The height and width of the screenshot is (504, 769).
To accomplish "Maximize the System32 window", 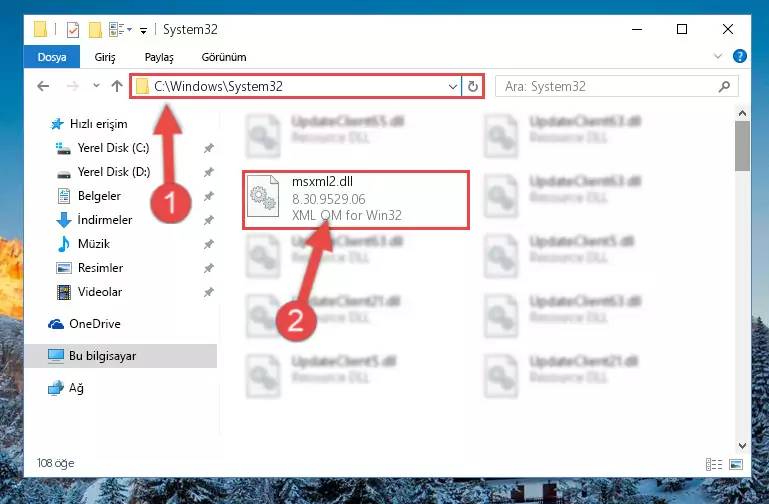I will [682, 29].
